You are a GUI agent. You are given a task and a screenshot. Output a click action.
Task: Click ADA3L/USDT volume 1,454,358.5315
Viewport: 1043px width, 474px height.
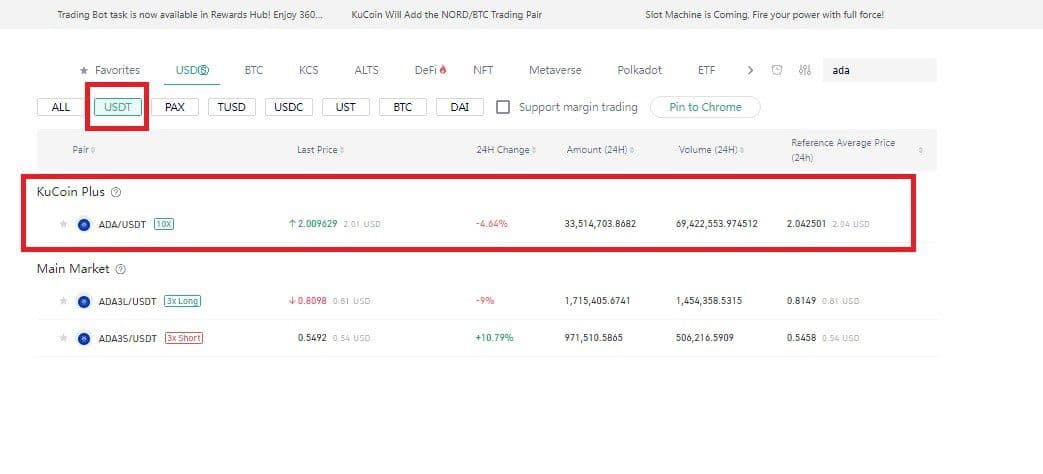[708, 301]
